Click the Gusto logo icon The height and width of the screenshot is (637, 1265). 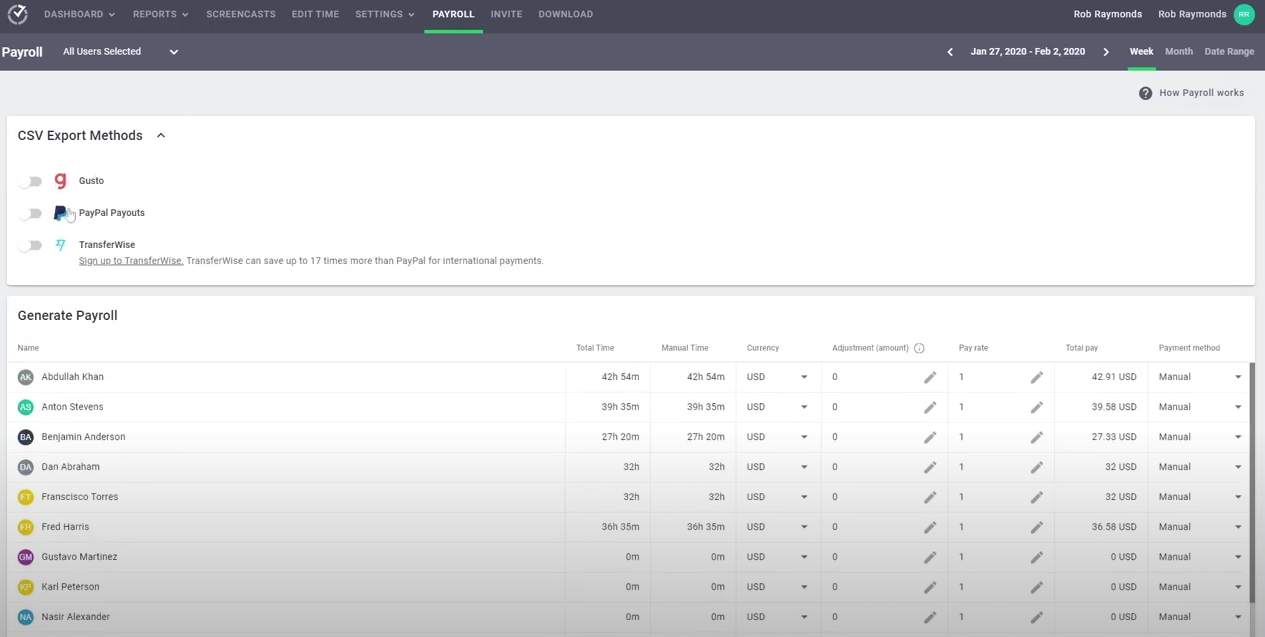60,180
